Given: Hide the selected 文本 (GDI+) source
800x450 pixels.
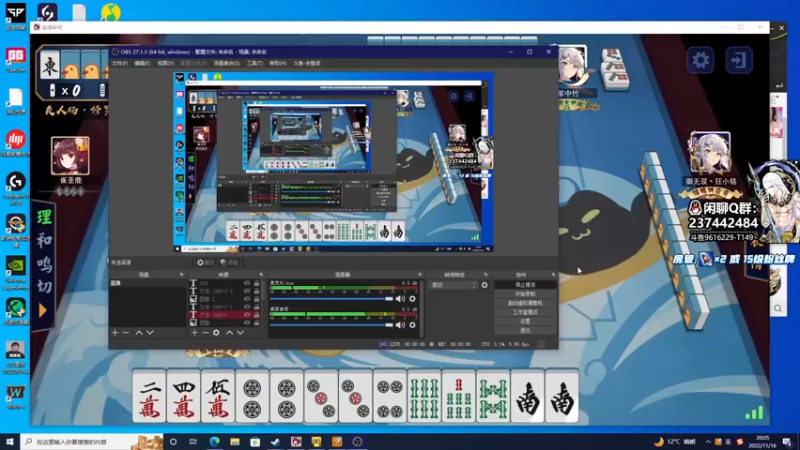Looking at the screenshot, I should click(247, 315).
